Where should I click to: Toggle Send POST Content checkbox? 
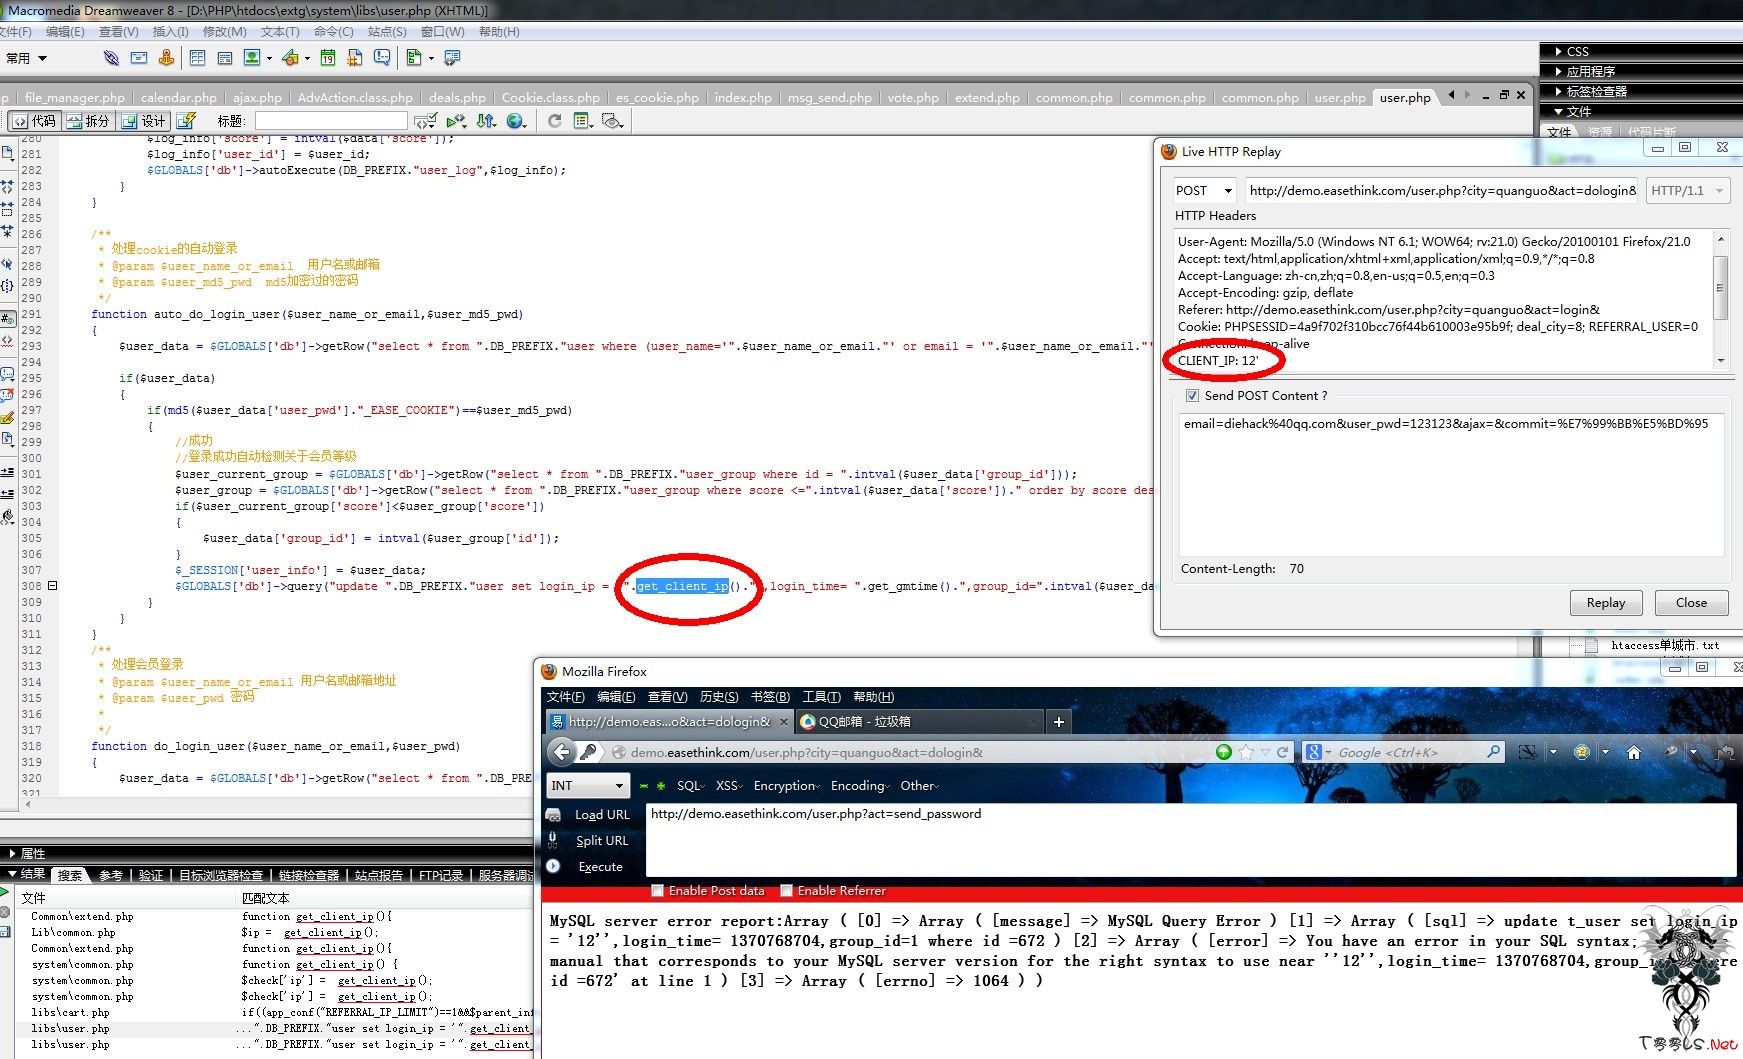pyautogui.click(x=1192, y=396)
